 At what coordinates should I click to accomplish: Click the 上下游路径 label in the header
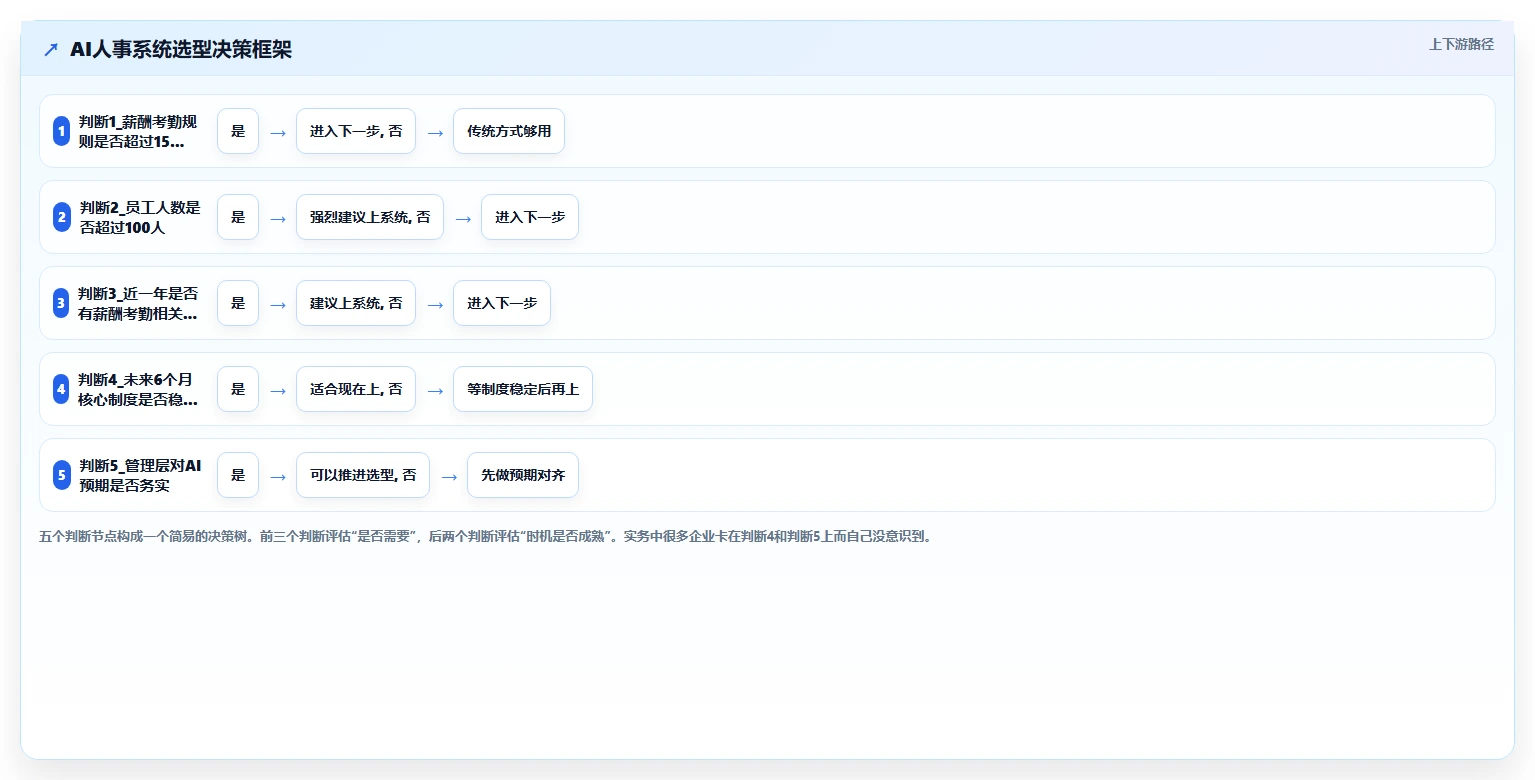[1461, 44]
